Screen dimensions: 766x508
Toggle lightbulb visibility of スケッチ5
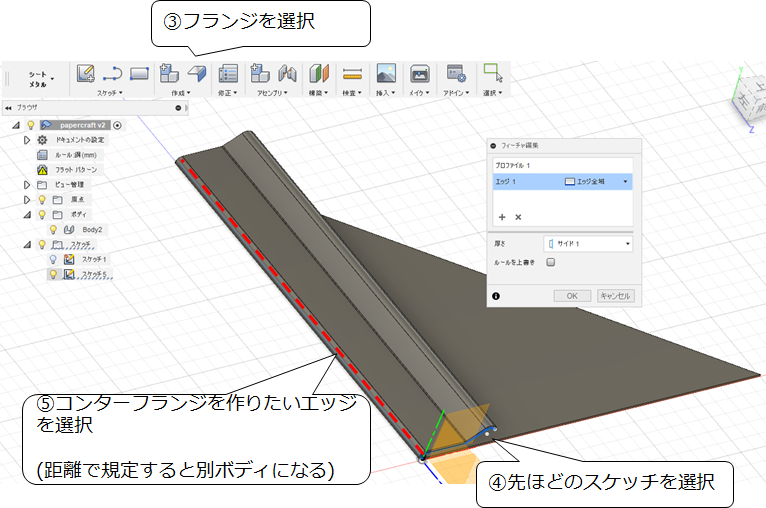click(53, 275)
